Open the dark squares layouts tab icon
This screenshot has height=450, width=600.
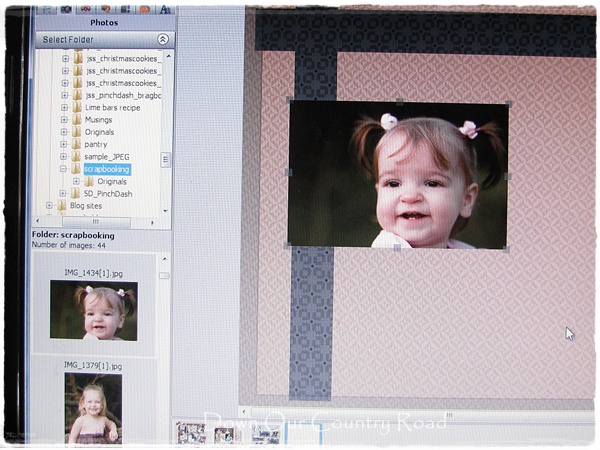126,10
